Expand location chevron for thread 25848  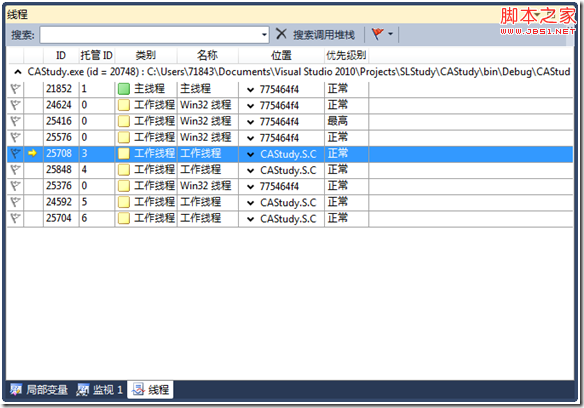point(251,171)
